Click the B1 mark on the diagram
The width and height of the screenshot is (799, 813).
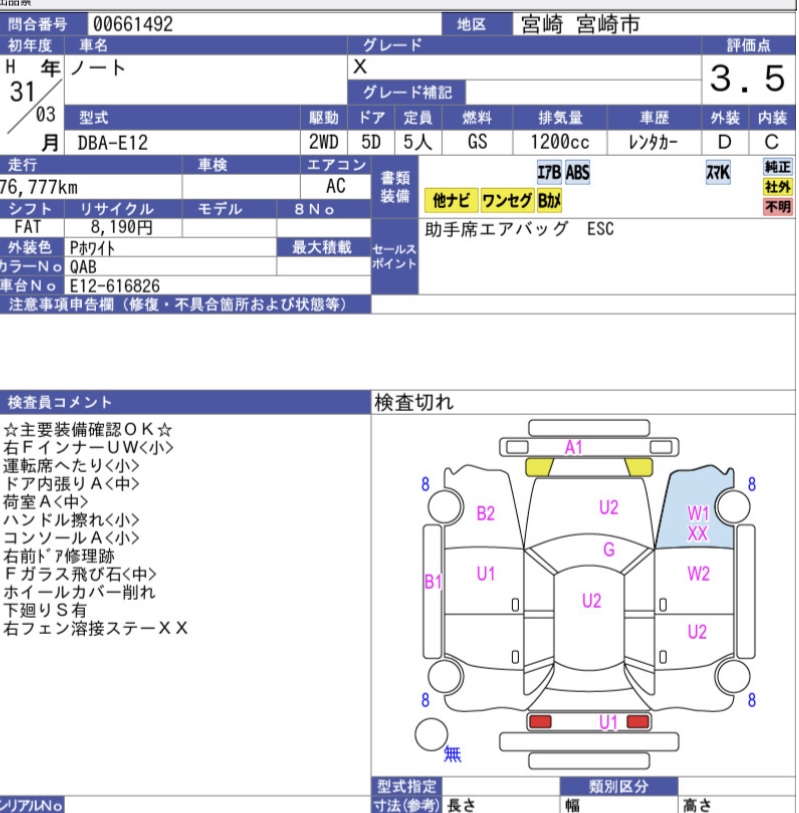(x=433, y=581)
